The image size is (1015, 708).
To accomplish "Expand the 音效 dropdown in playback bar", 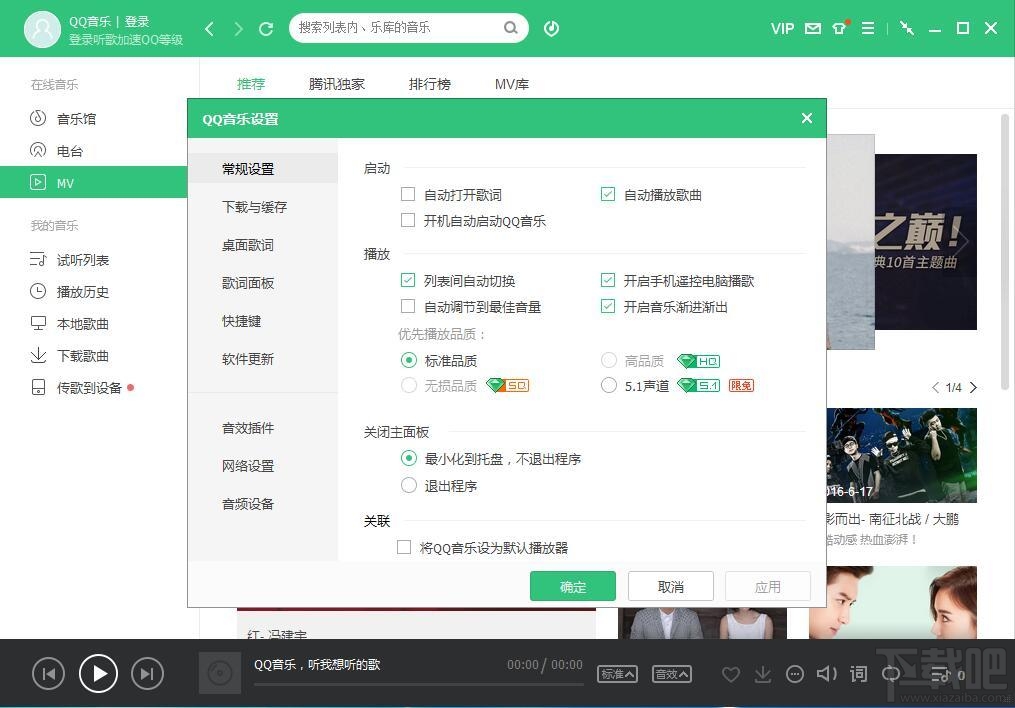I will [x=671, y=674].
